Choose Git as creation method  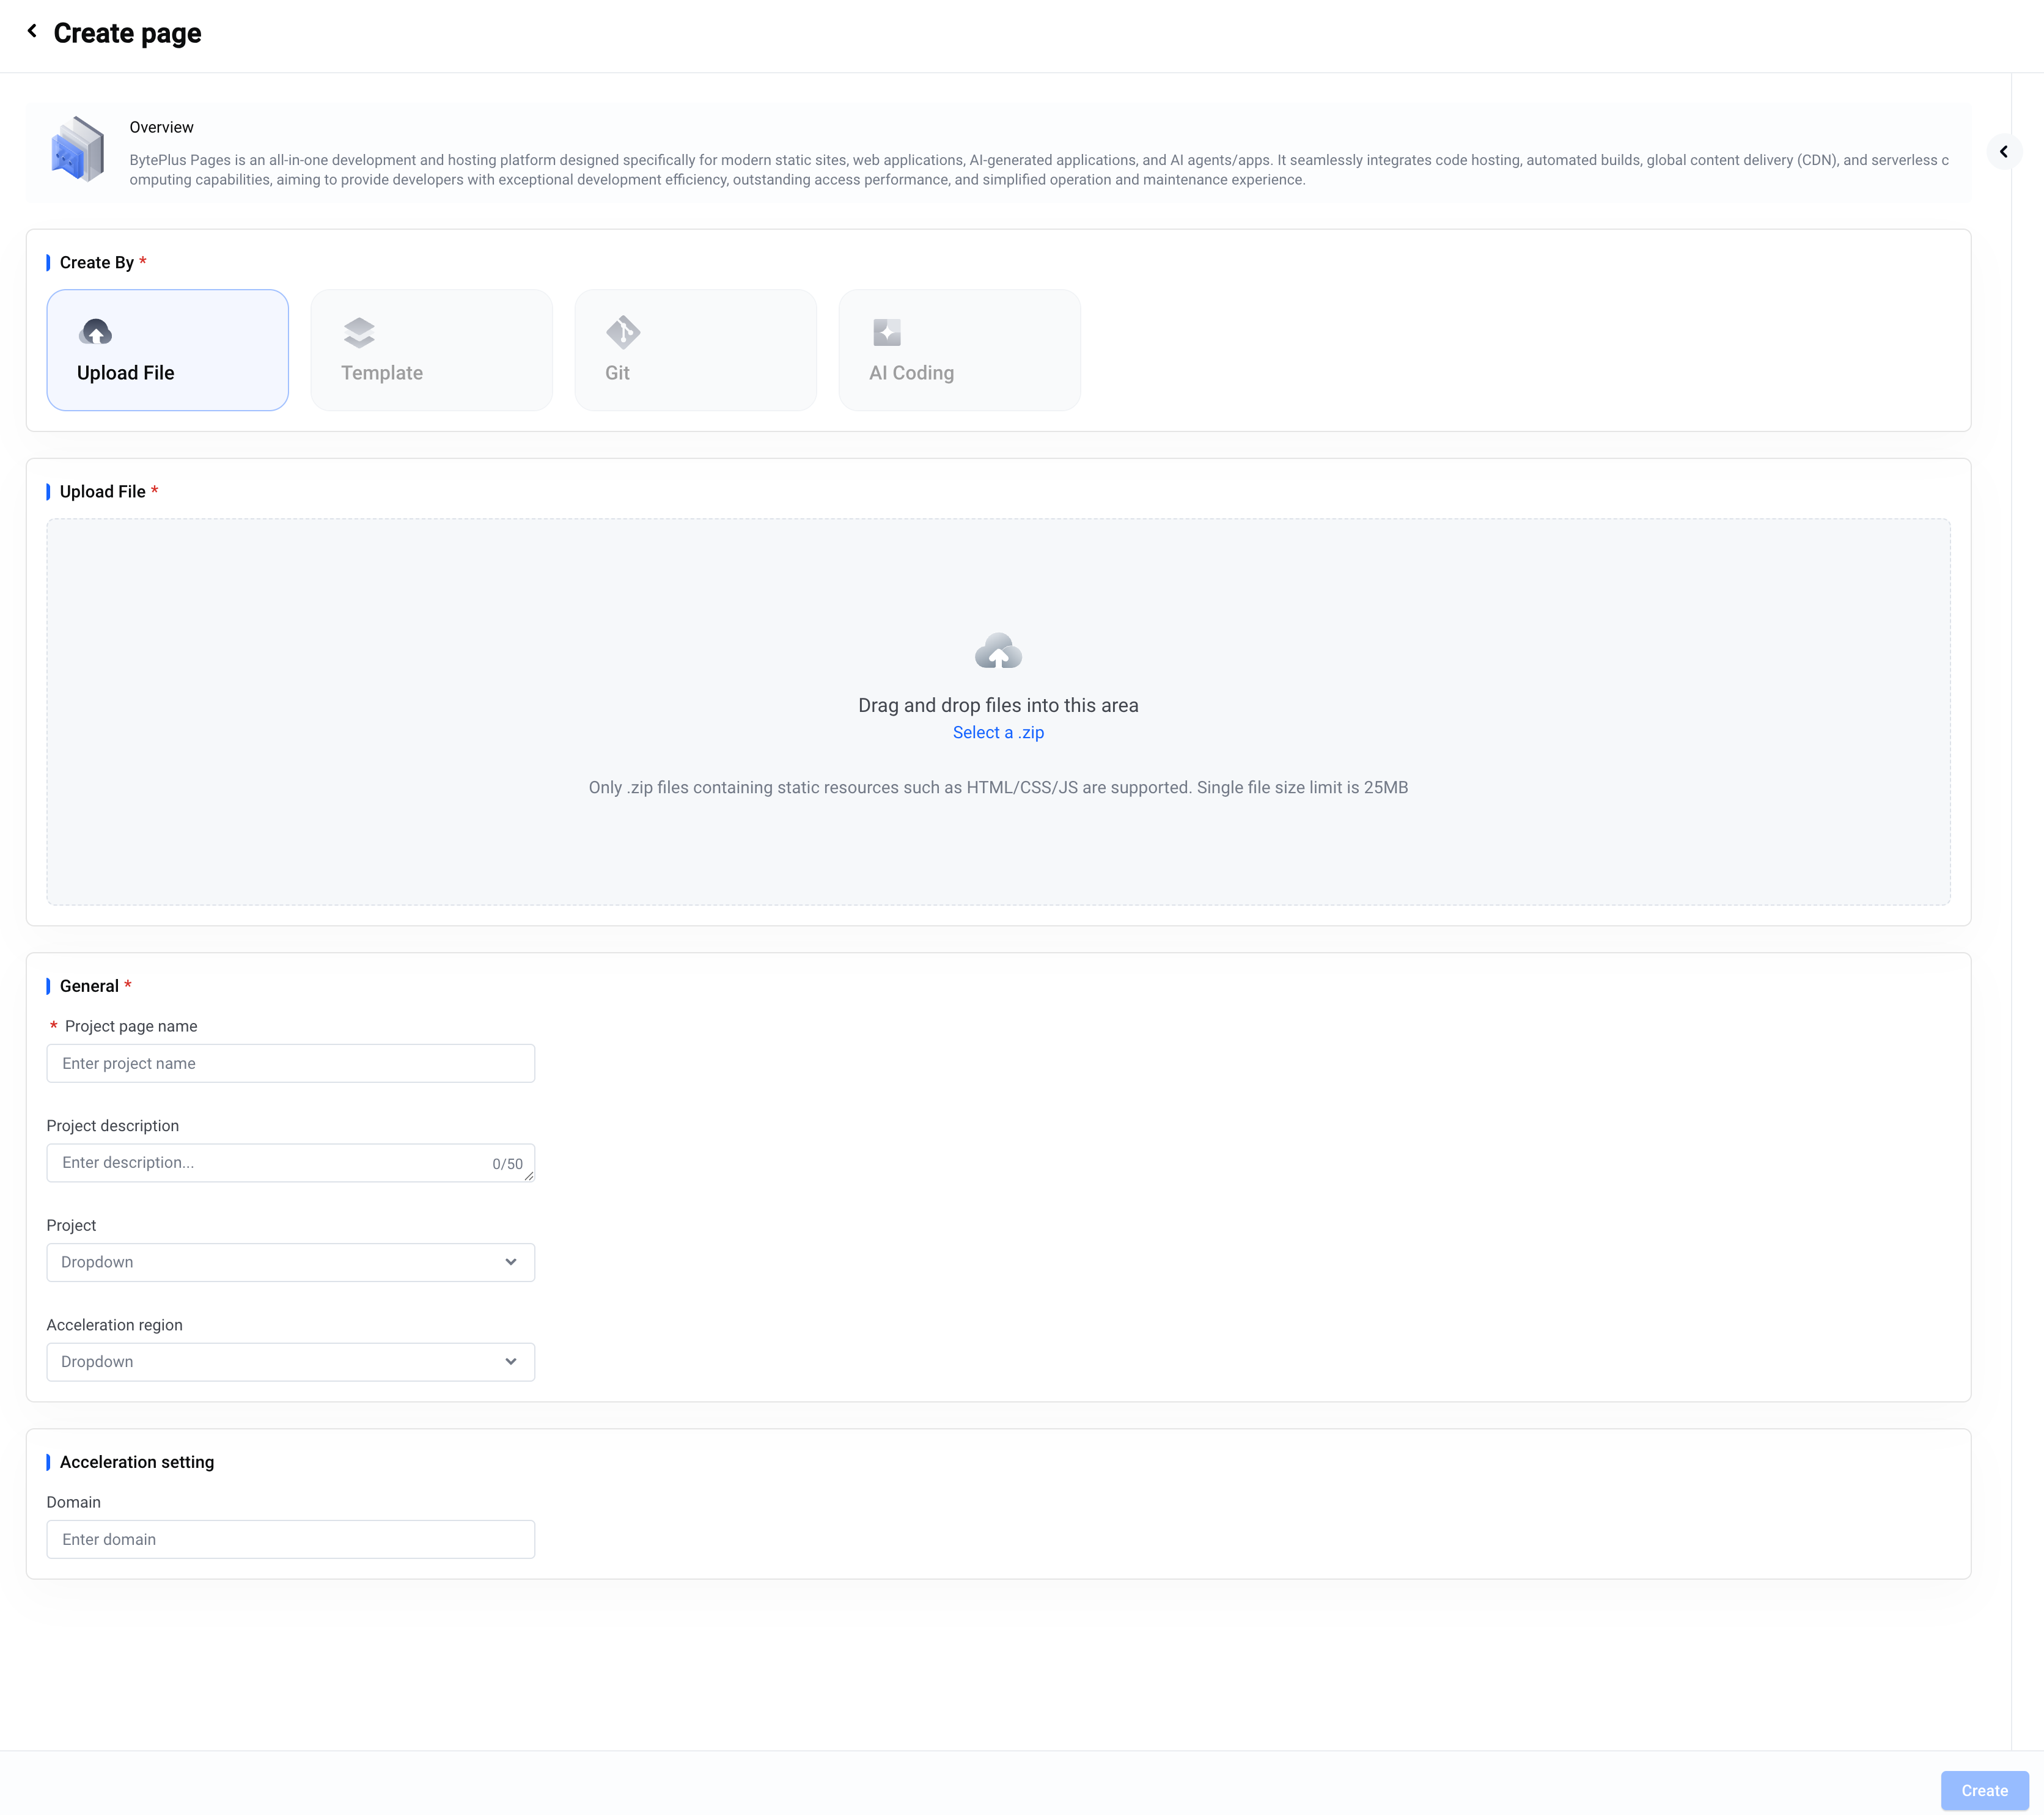point(695,350)
